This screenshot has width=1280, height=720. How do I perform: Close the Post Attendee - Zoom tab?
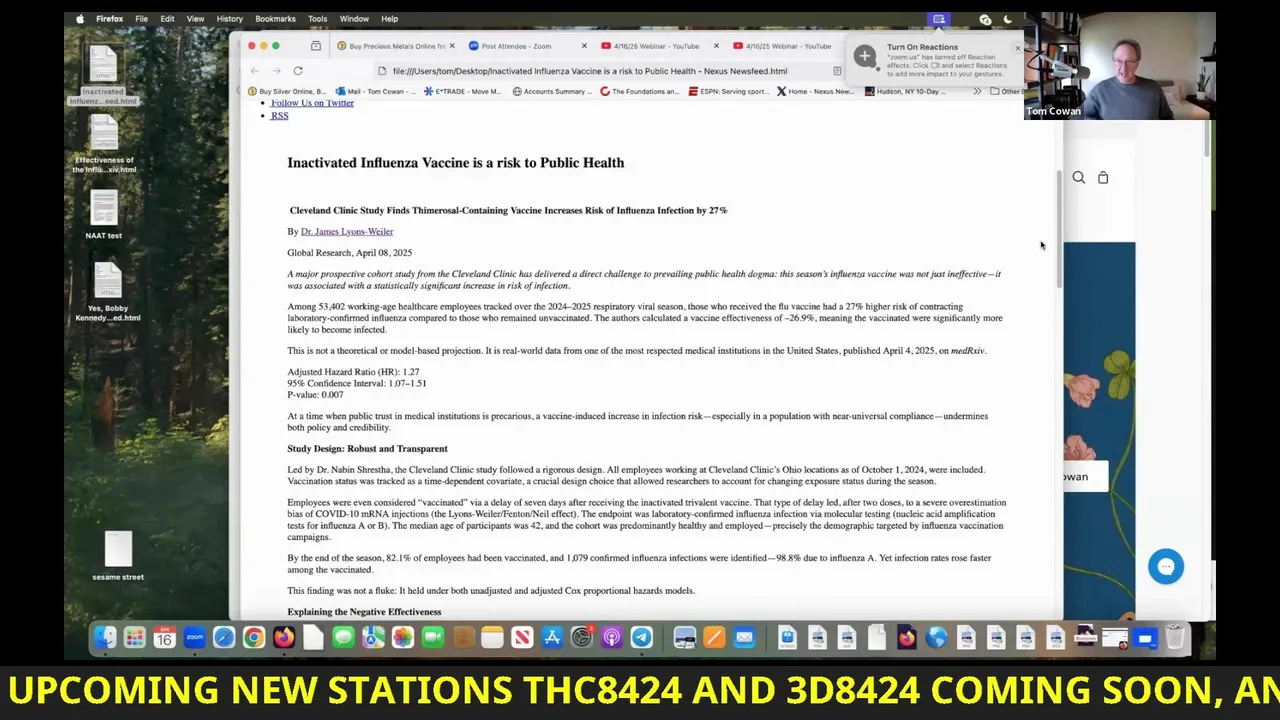point(584,46)
